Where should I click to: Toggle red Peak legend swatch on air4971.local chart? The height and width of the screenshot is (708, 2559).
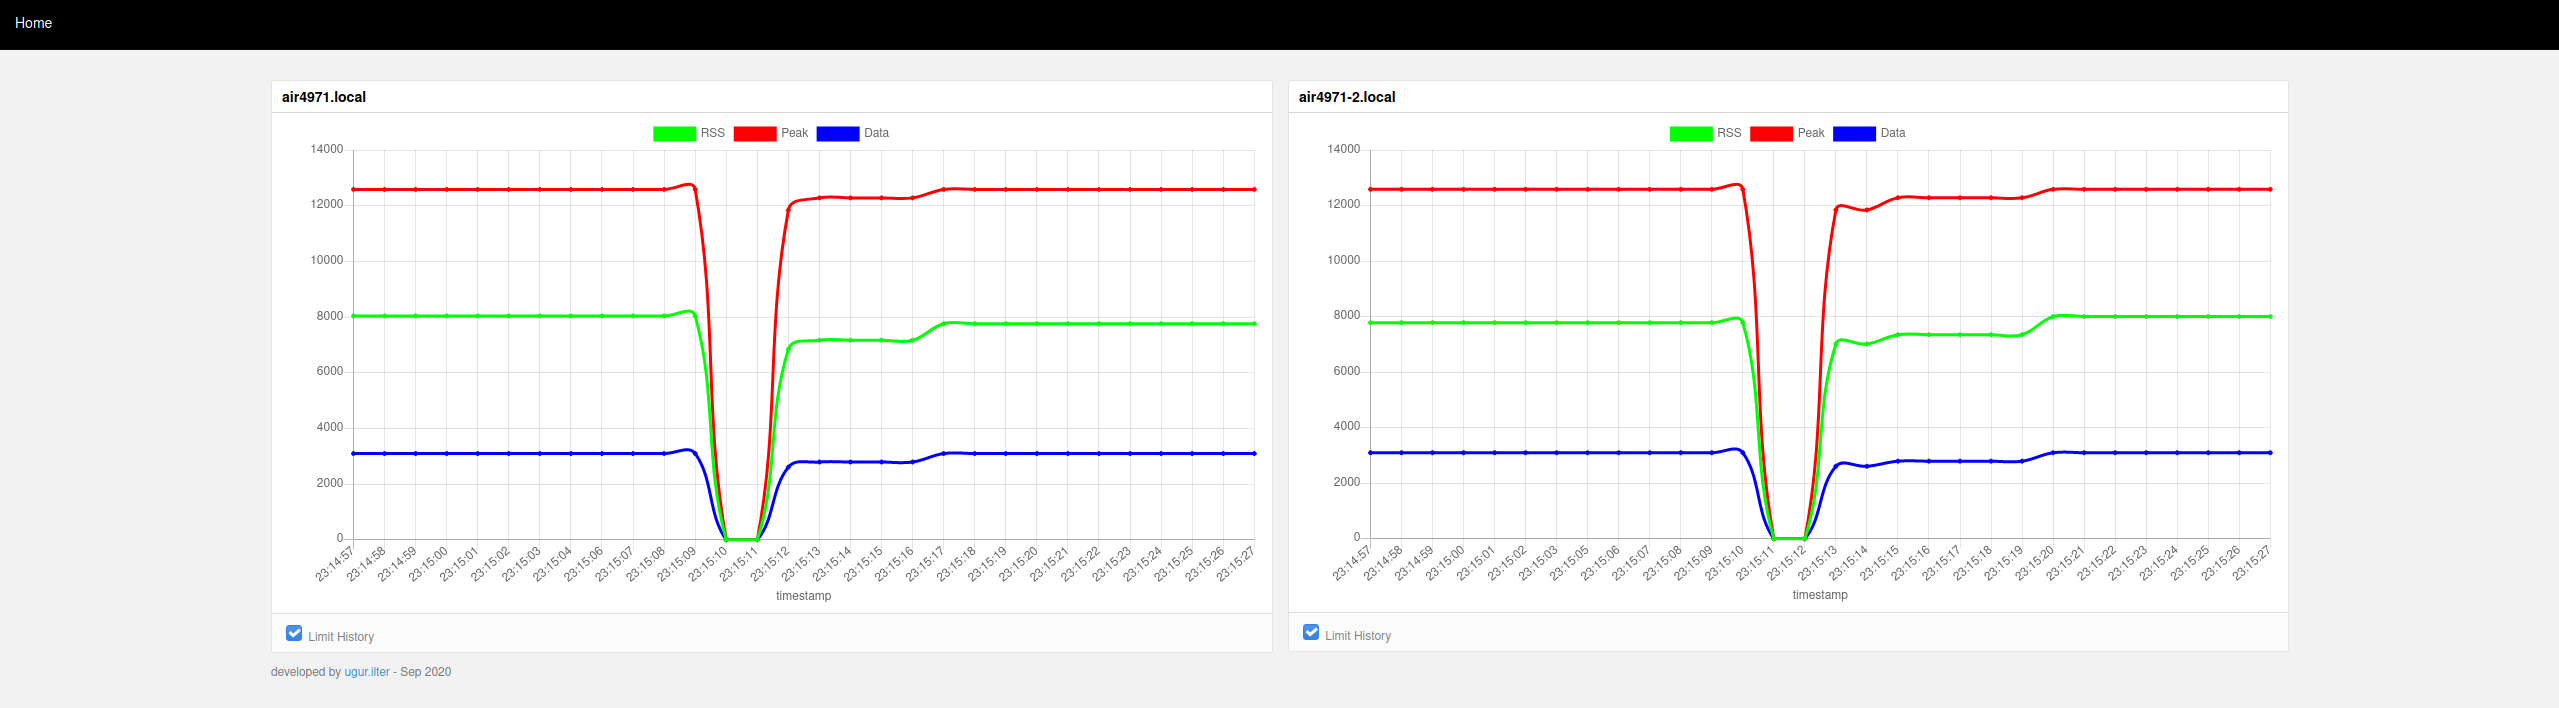pyautogui.click(x=755, y=134)
